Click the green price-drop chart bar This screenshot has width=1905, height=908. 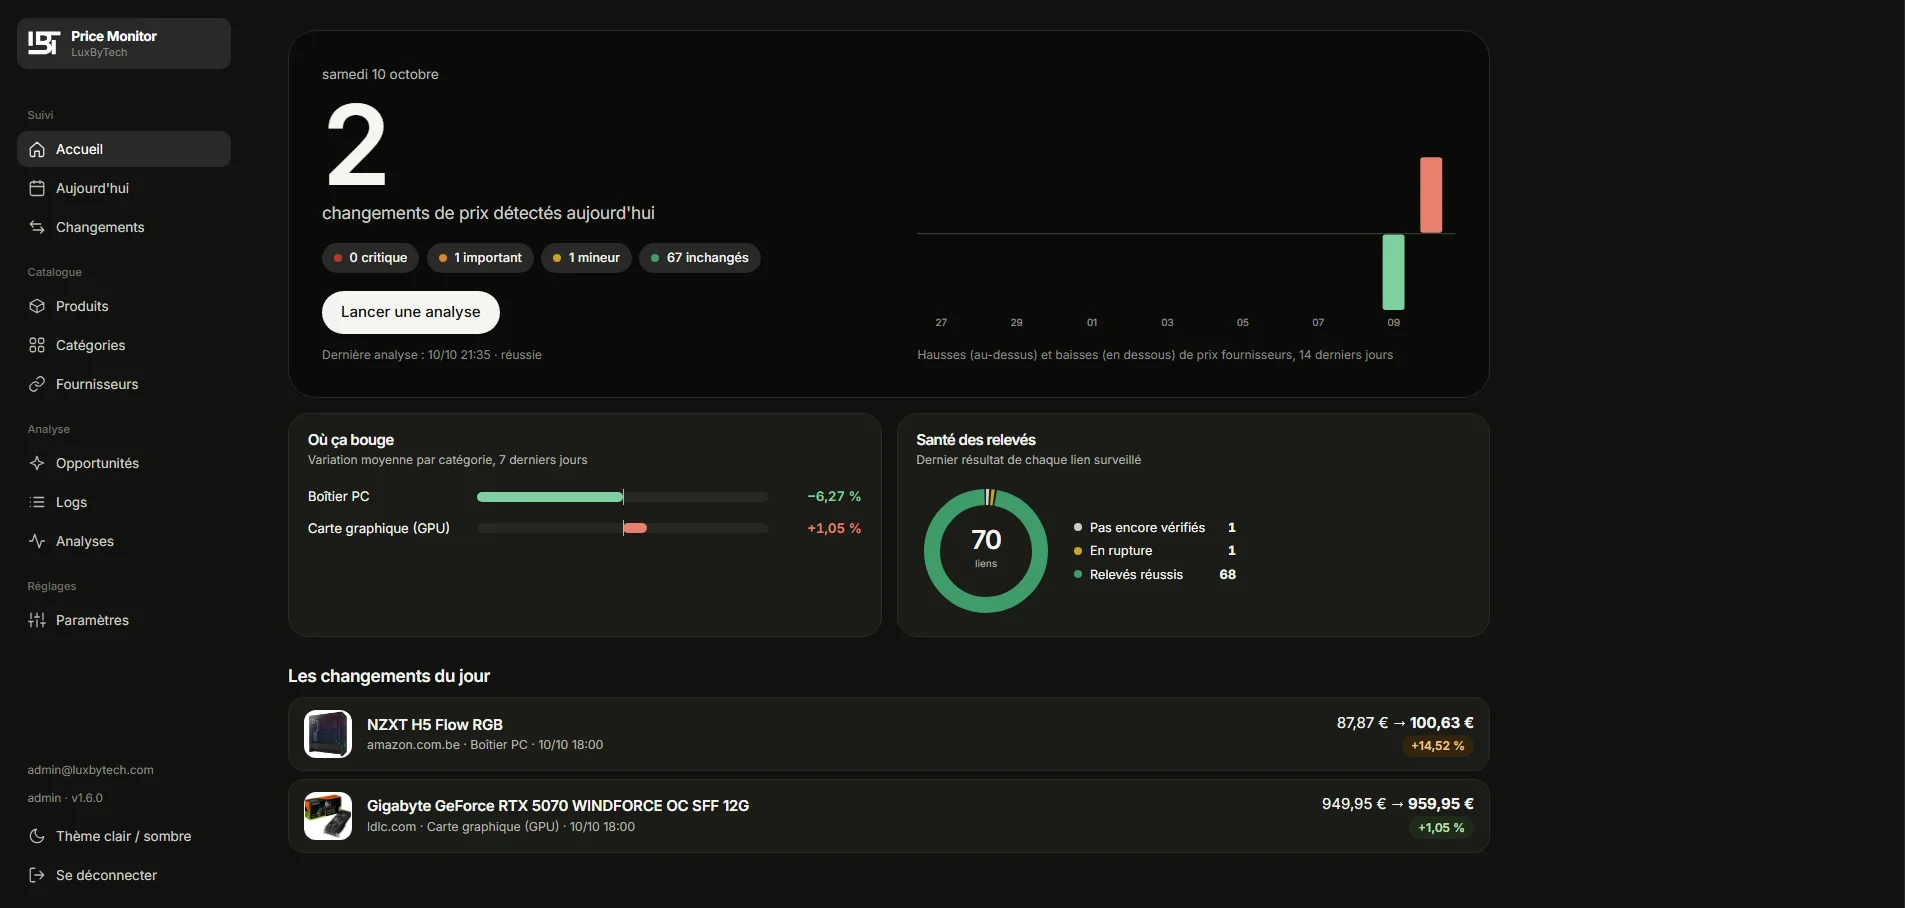(x=1393, y=272)
